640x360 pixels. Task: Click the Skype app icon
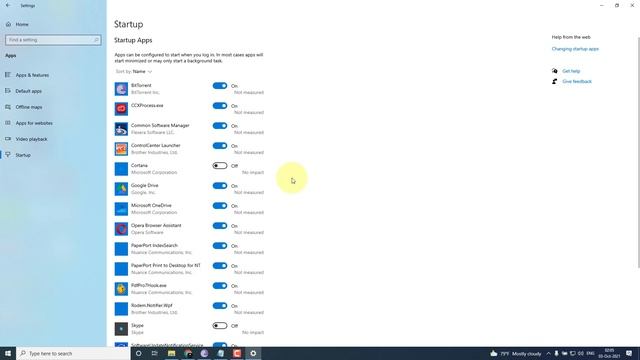121,329
